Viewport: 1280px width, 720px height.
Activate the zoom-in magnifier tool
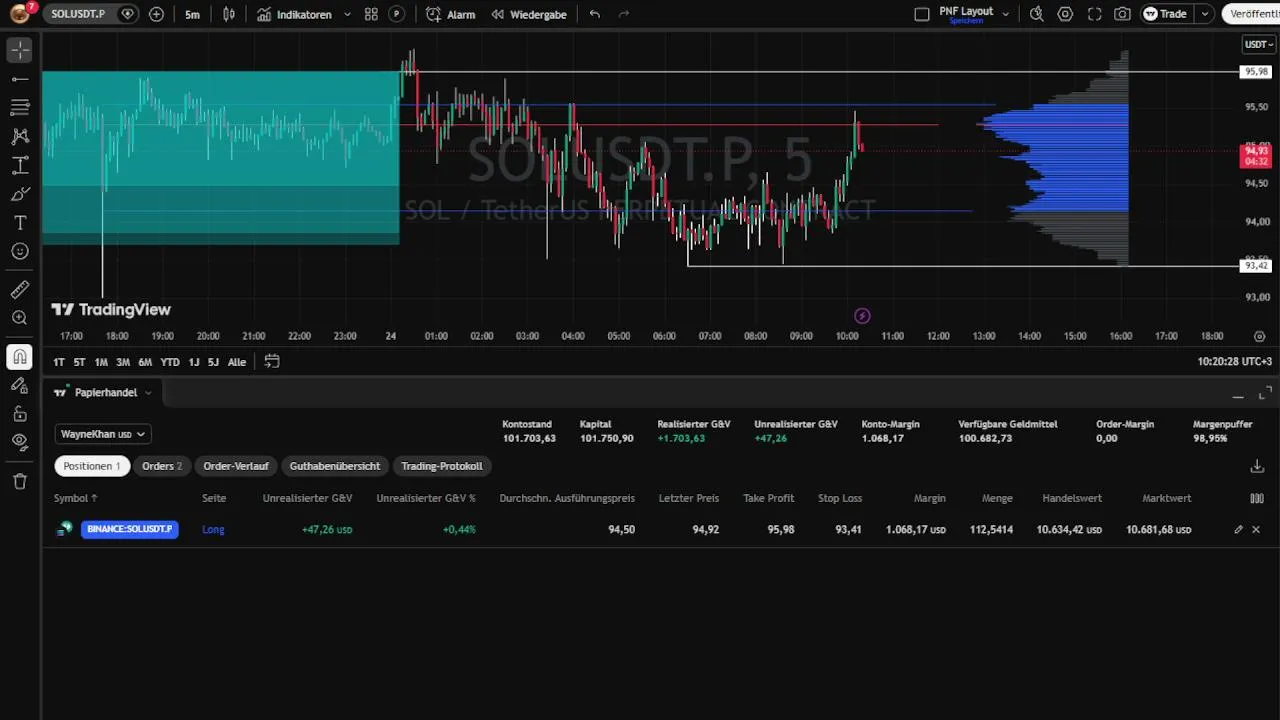point(20,318)
